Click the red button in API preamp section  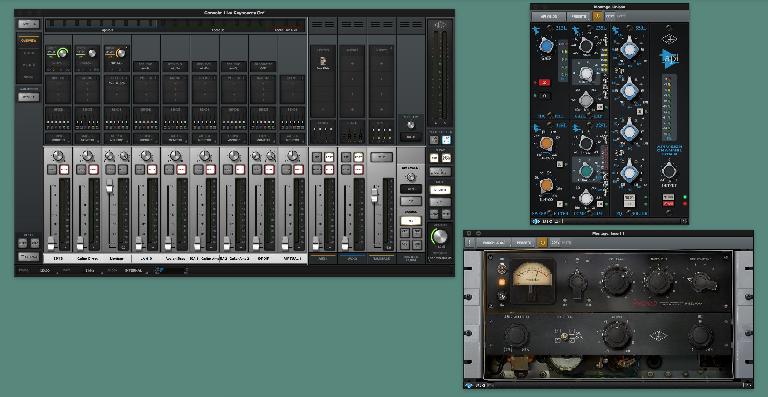(545, 82)
